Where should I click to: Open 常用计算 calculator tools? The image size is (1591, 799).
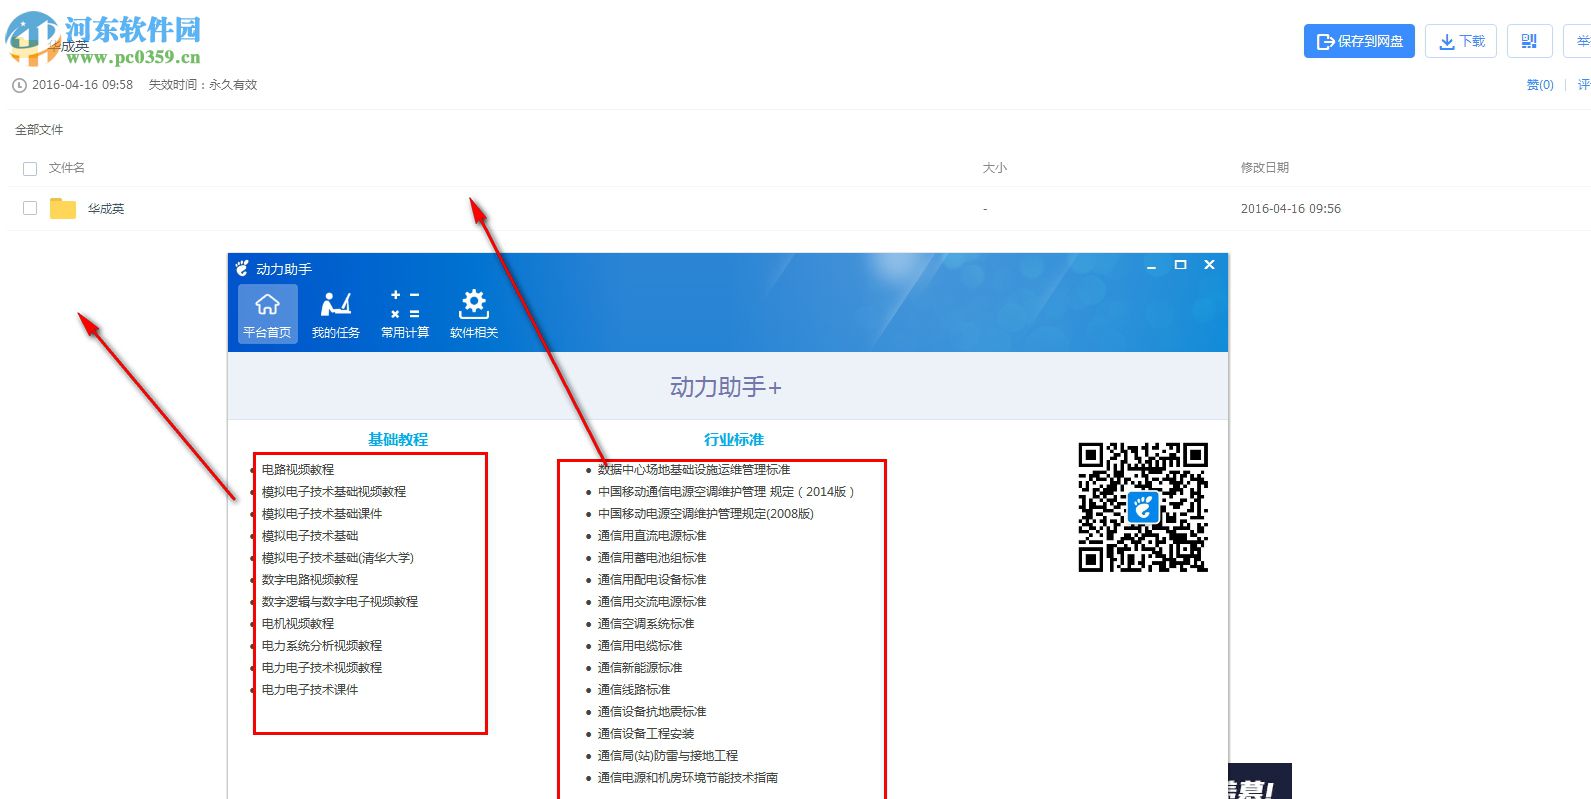coord(405,314)
